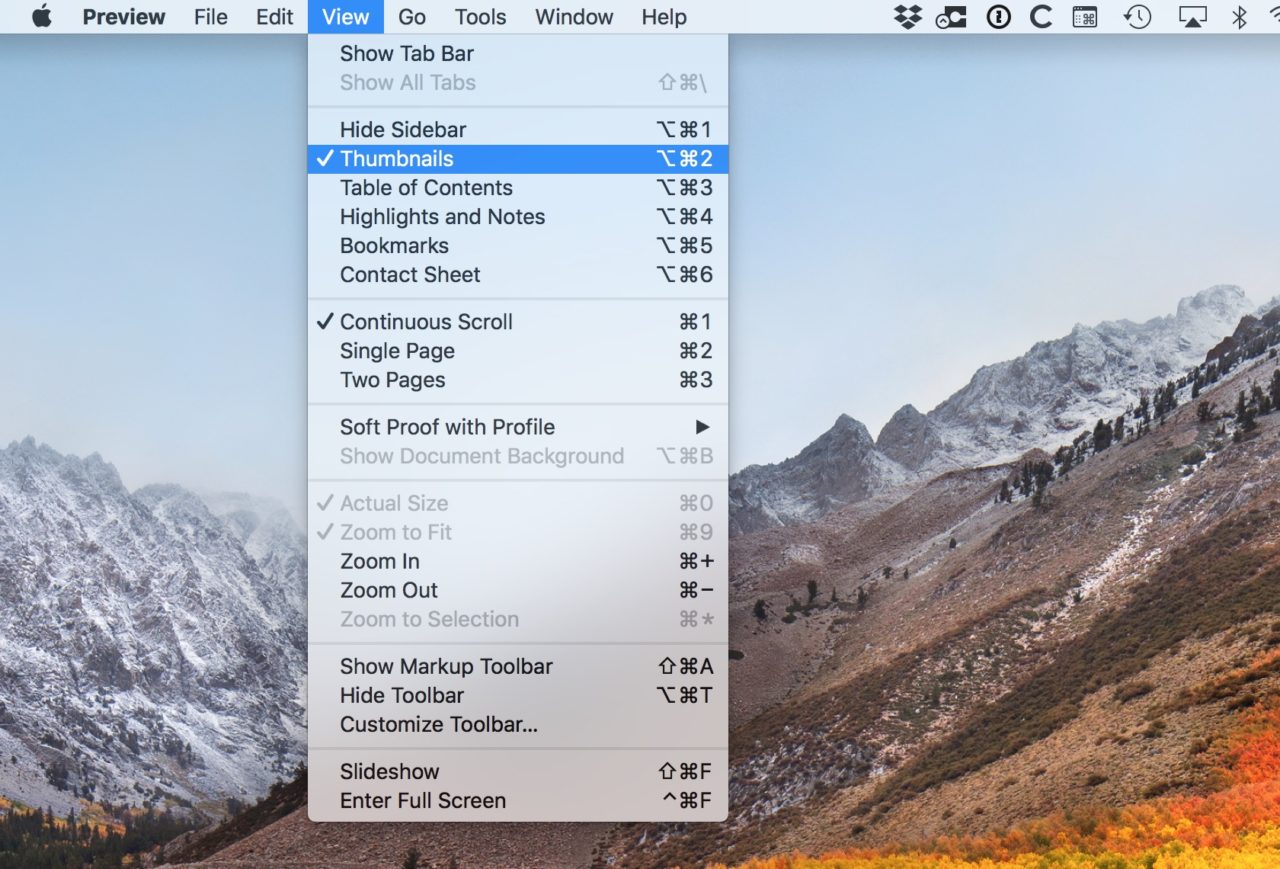The height and width of the screenshot is (869, 1280).
Task: Switch to Two Pages display
Action: (x=518, y=379)
